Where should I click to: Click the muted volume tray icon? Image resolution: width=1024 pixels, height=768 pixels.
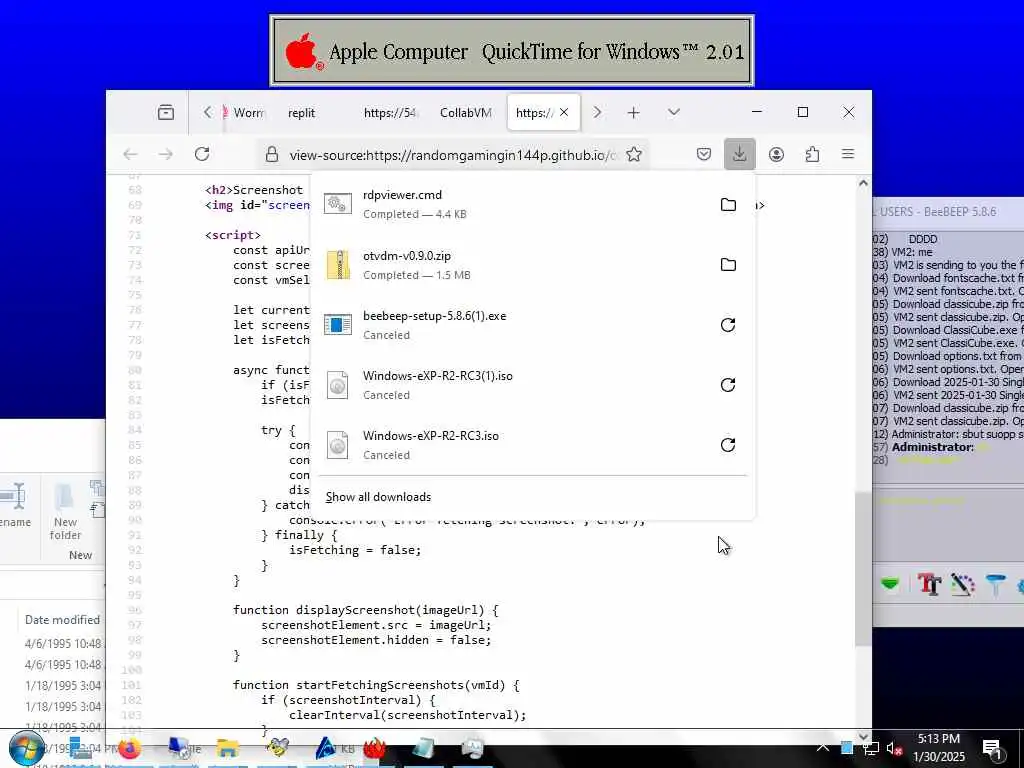(894, 748)
